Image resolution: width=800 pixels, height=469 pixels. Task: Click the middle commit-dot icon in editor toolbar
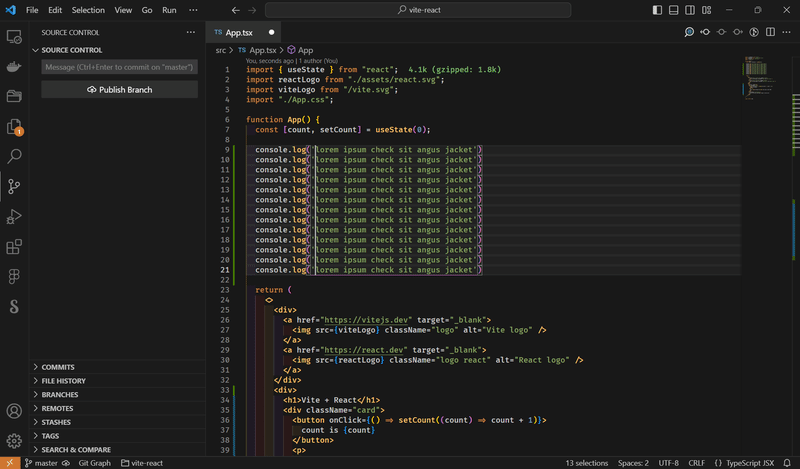click(x=721, y=32)
